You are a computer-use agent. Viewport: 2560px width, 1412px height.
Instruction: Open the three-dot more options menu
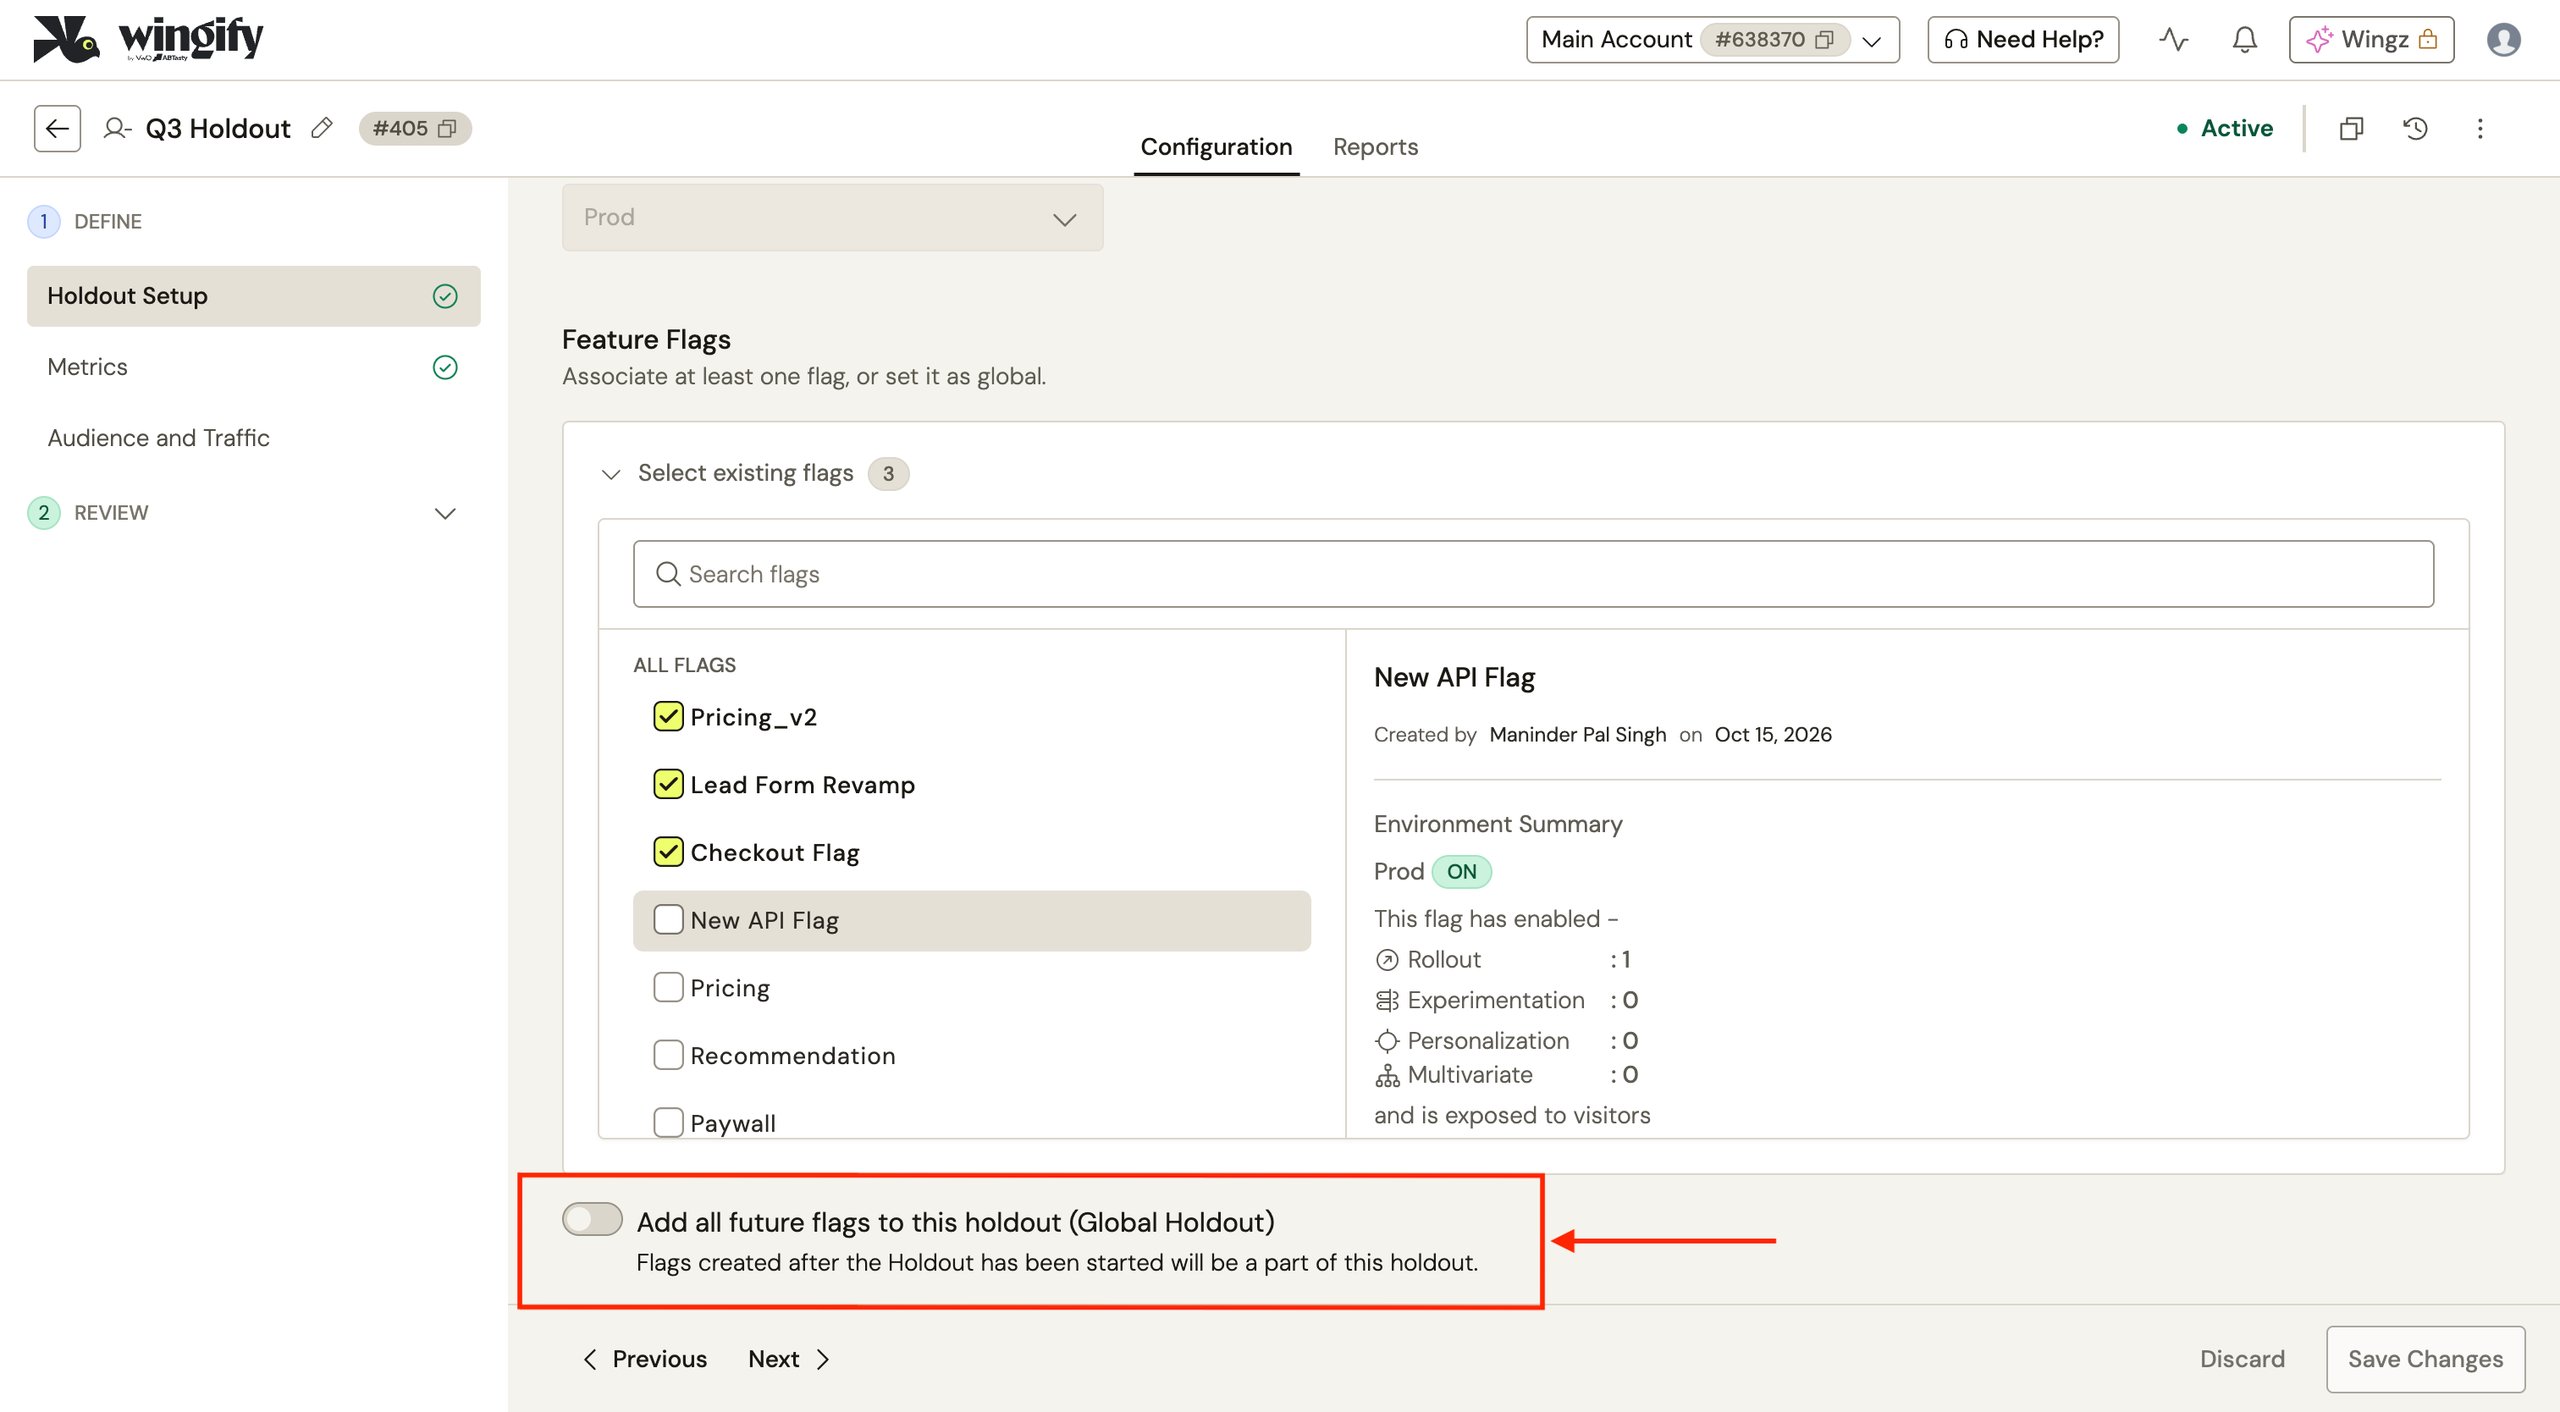[2480, 128]
